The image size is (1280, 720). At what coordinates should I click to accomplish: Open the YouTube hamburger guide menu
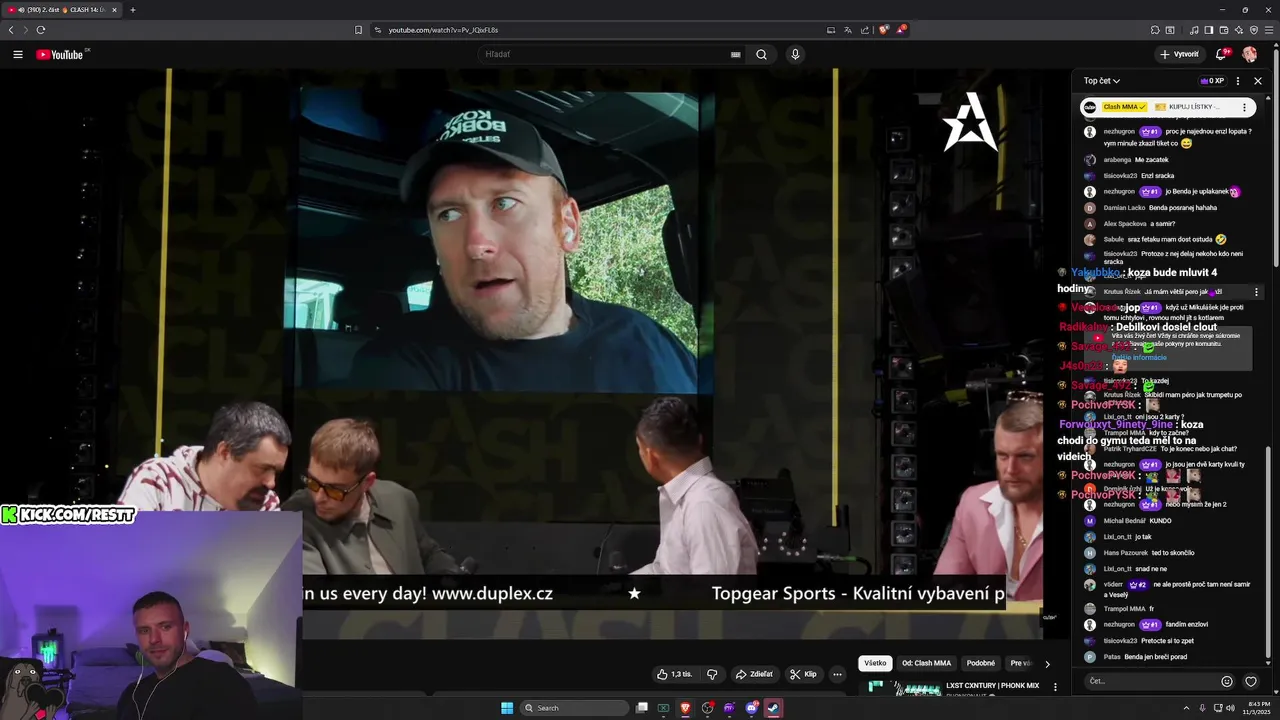pos(18,54)
